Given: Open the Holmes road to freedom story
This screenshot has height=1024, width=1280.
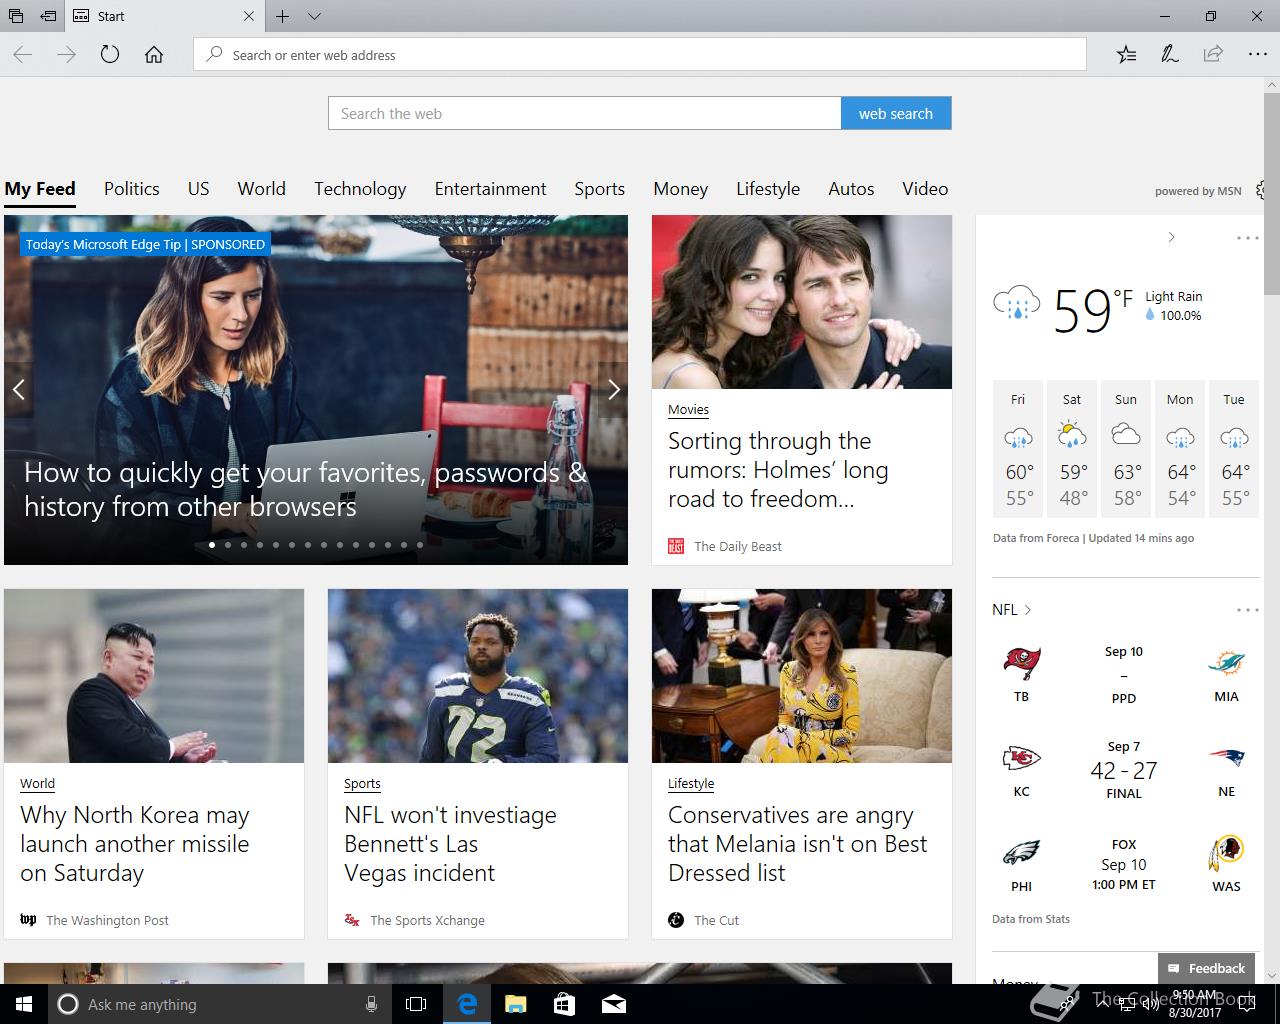Looking at the screenshot, I should [778, 470].
